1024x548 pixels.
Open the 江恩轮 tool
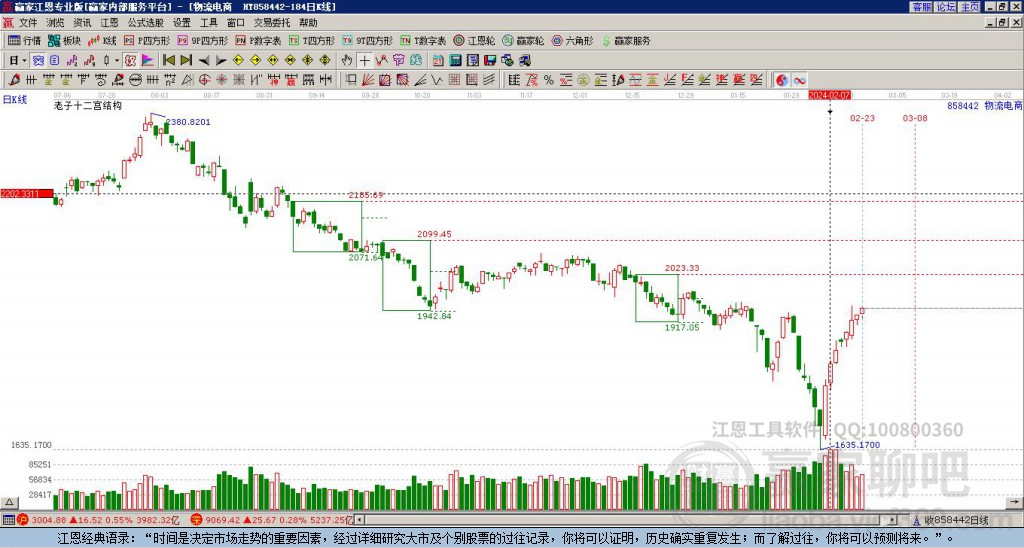coord(475,40)
